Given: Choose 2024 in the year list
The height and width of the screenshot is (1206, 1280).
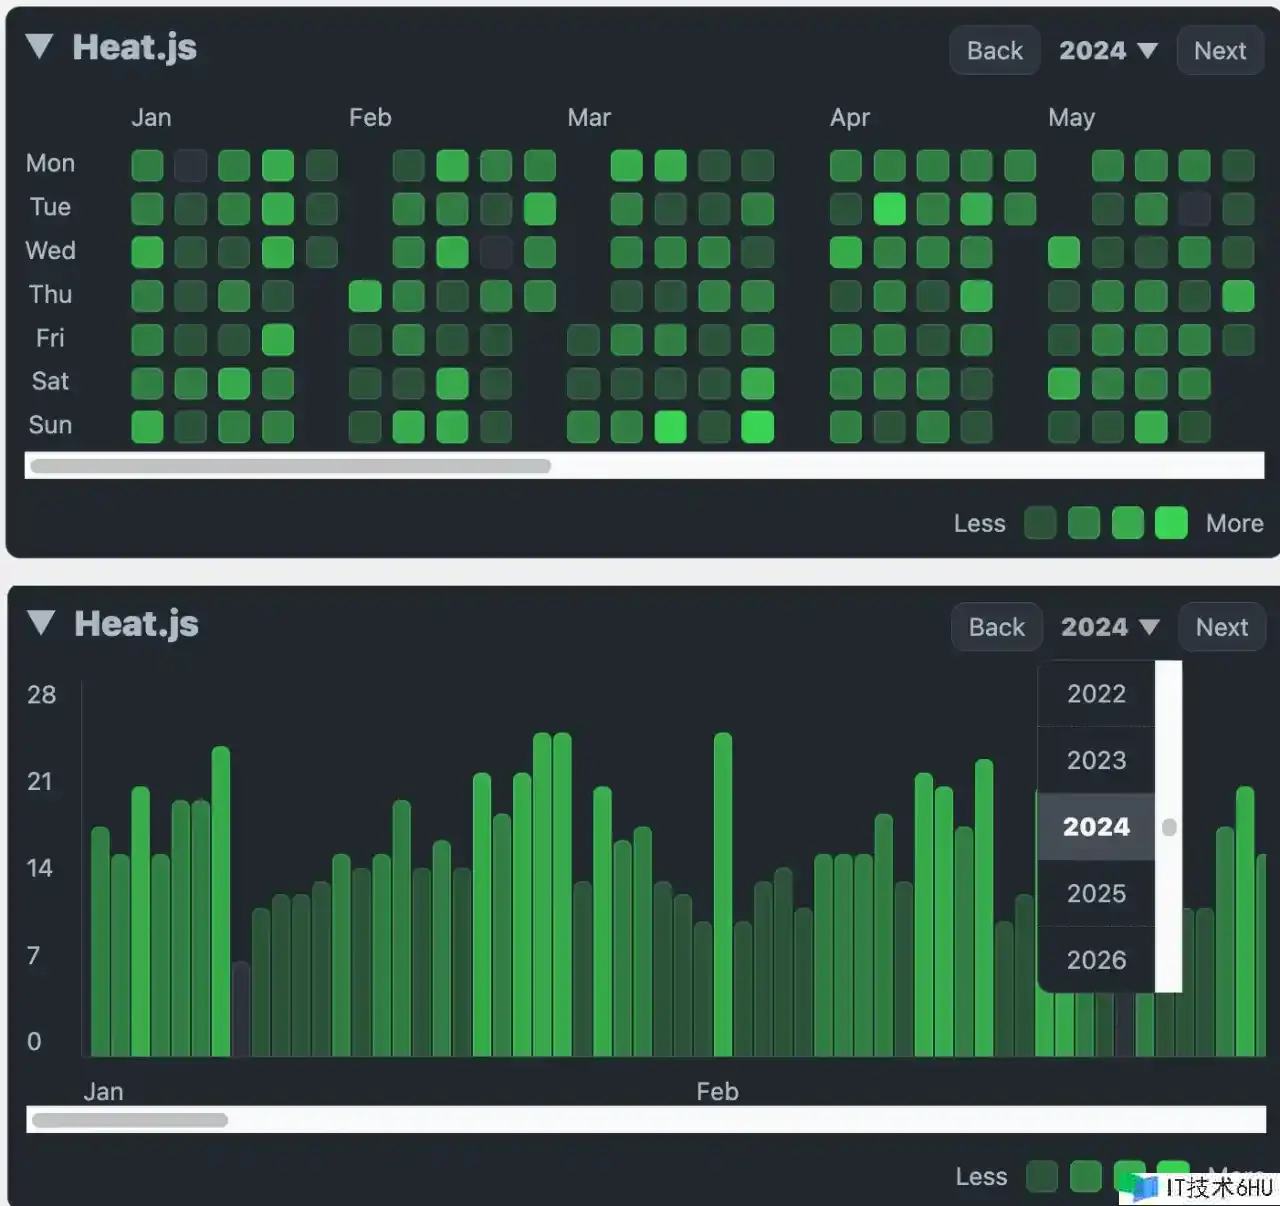Looking at the screenshot, I should [x=1096, y=827].
